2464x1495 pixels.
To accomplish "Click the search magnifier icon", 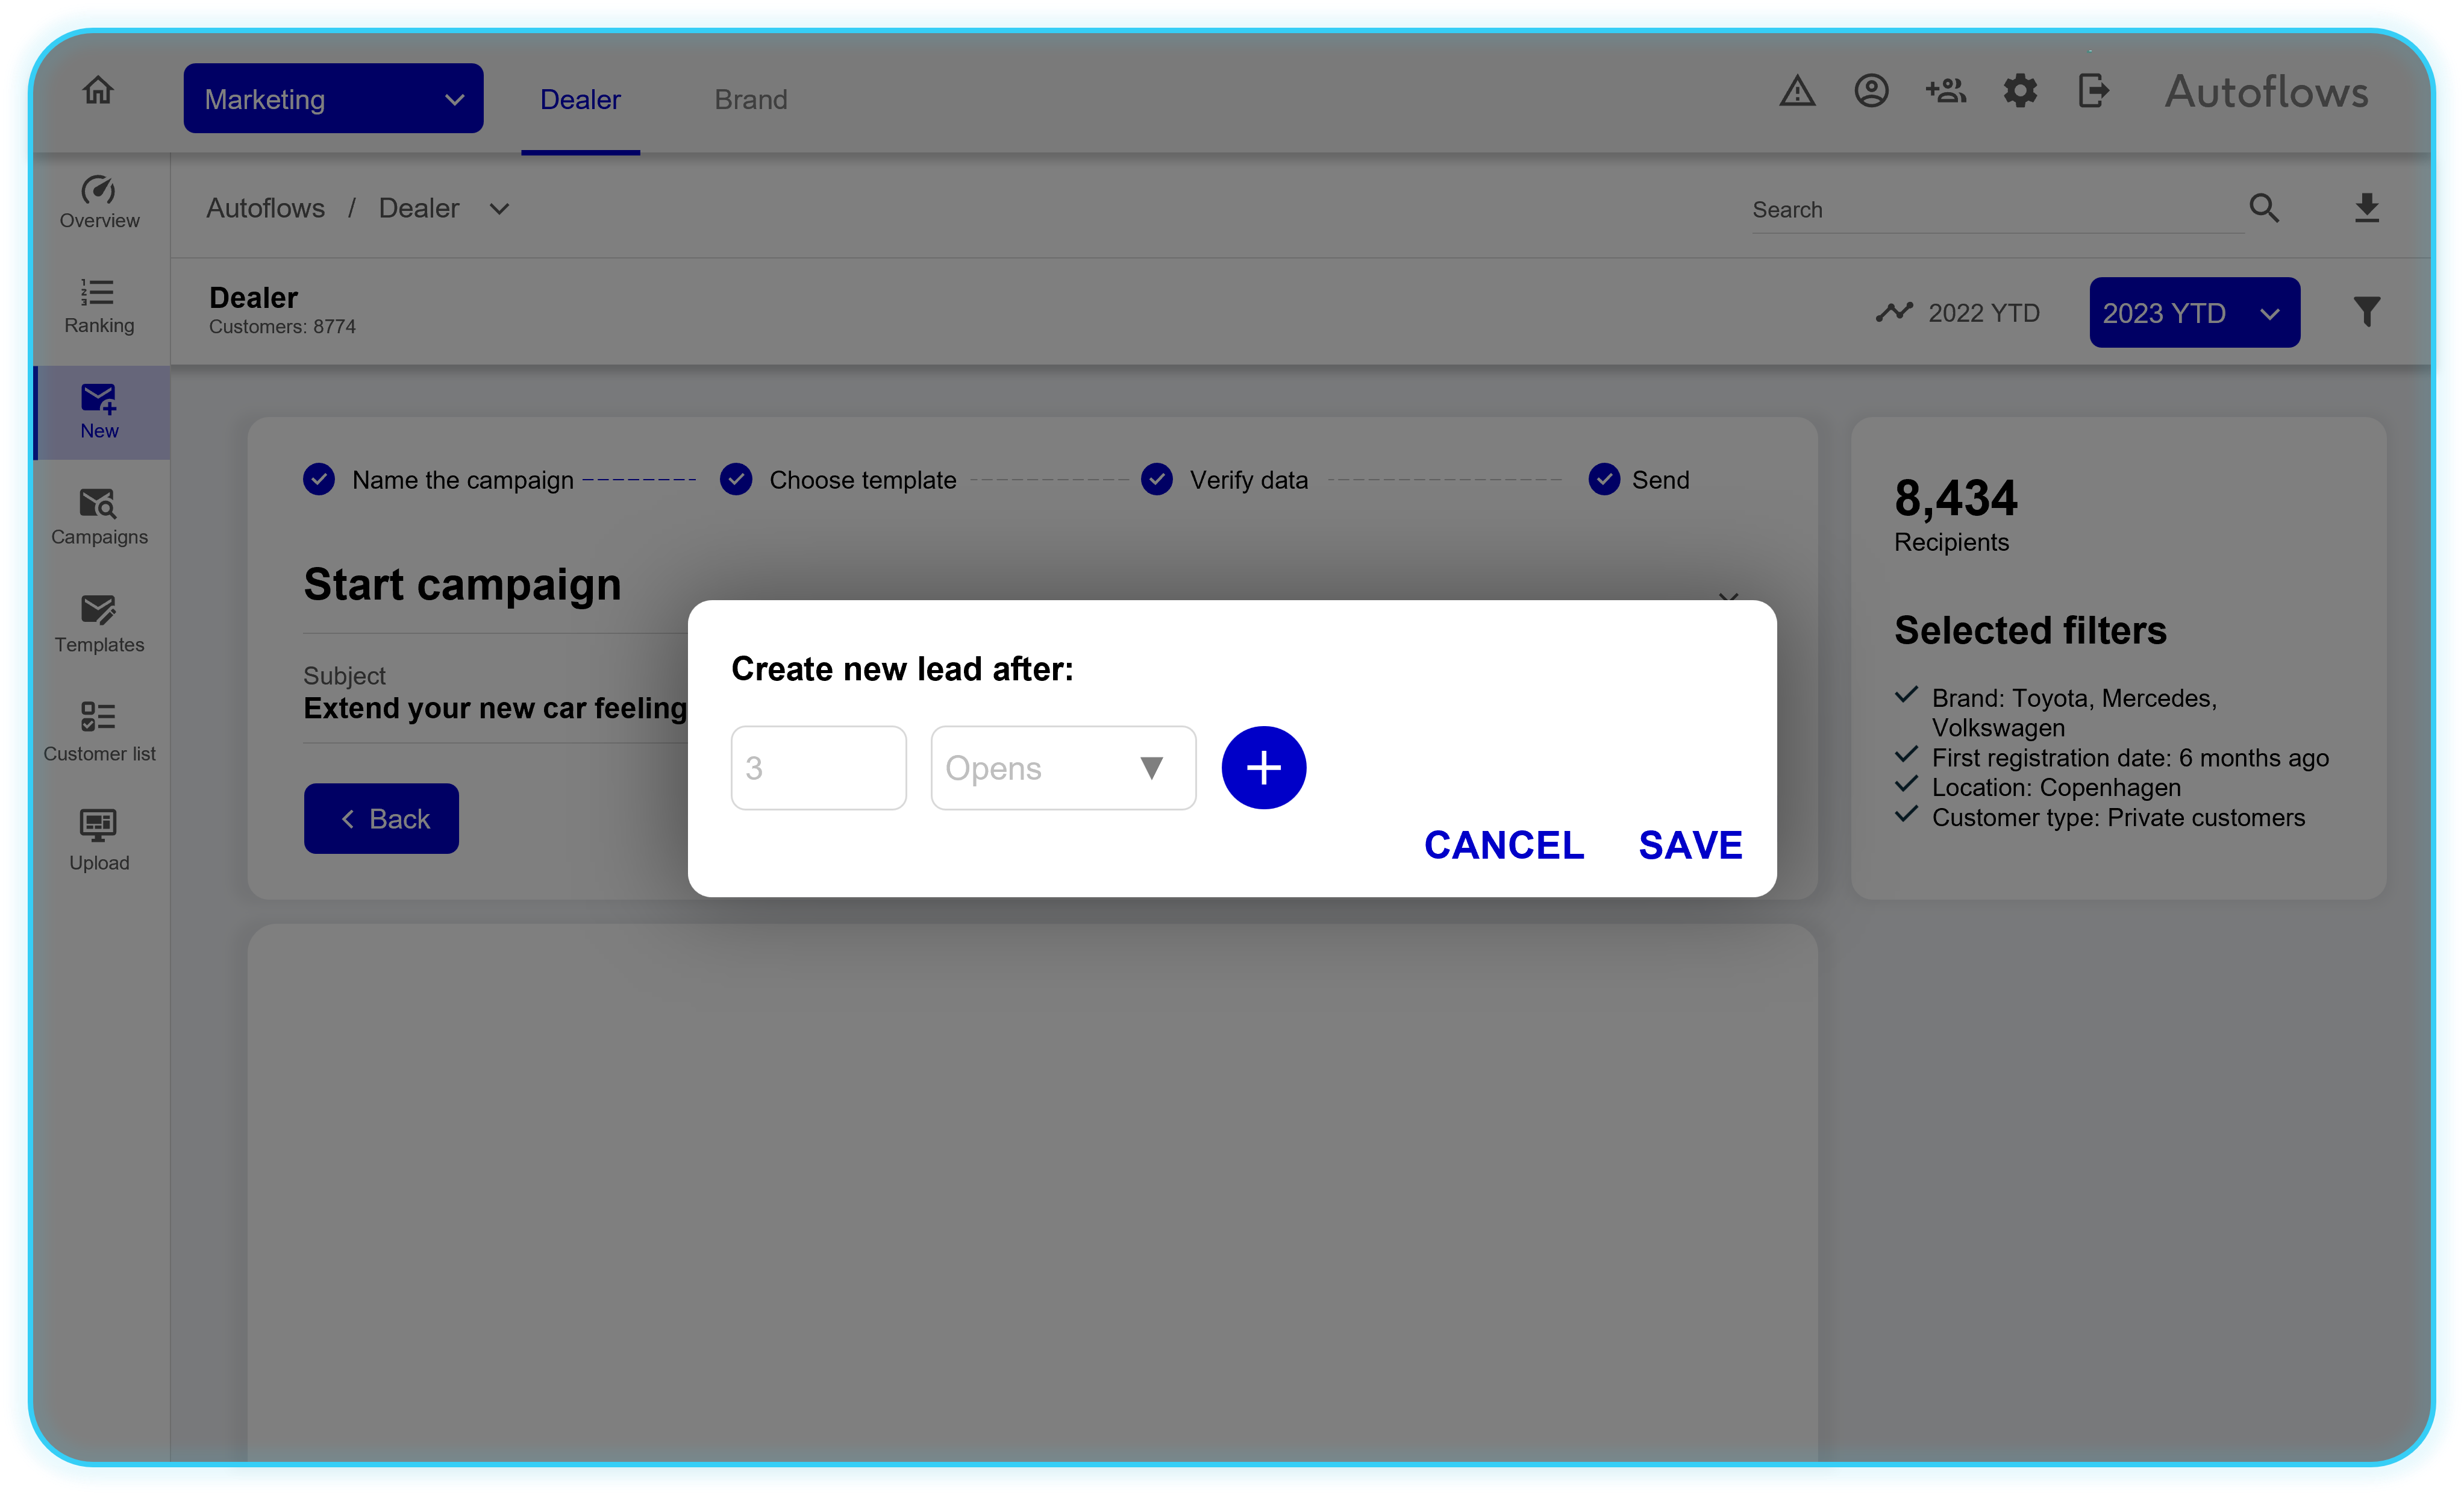I will pos(2264,208).
